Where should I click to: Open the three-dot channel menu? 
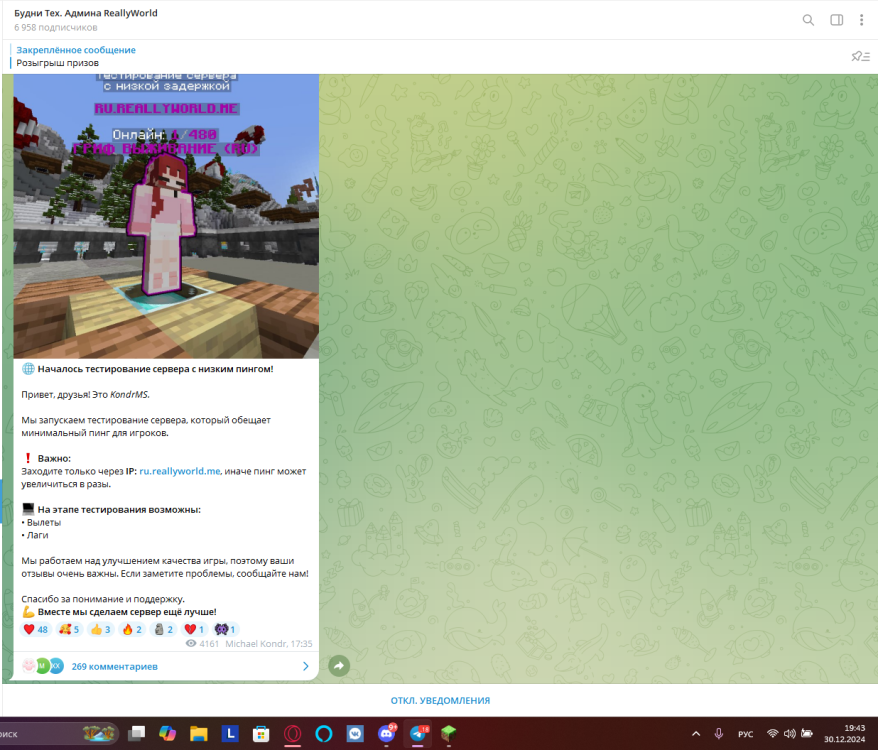click(x=861, y=20)
